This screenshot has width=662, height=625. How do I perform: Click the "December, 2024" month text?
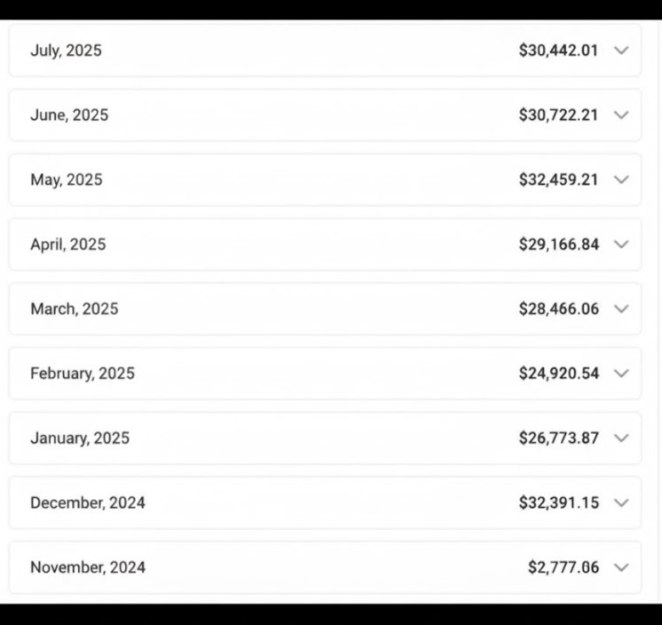[88, 503]
